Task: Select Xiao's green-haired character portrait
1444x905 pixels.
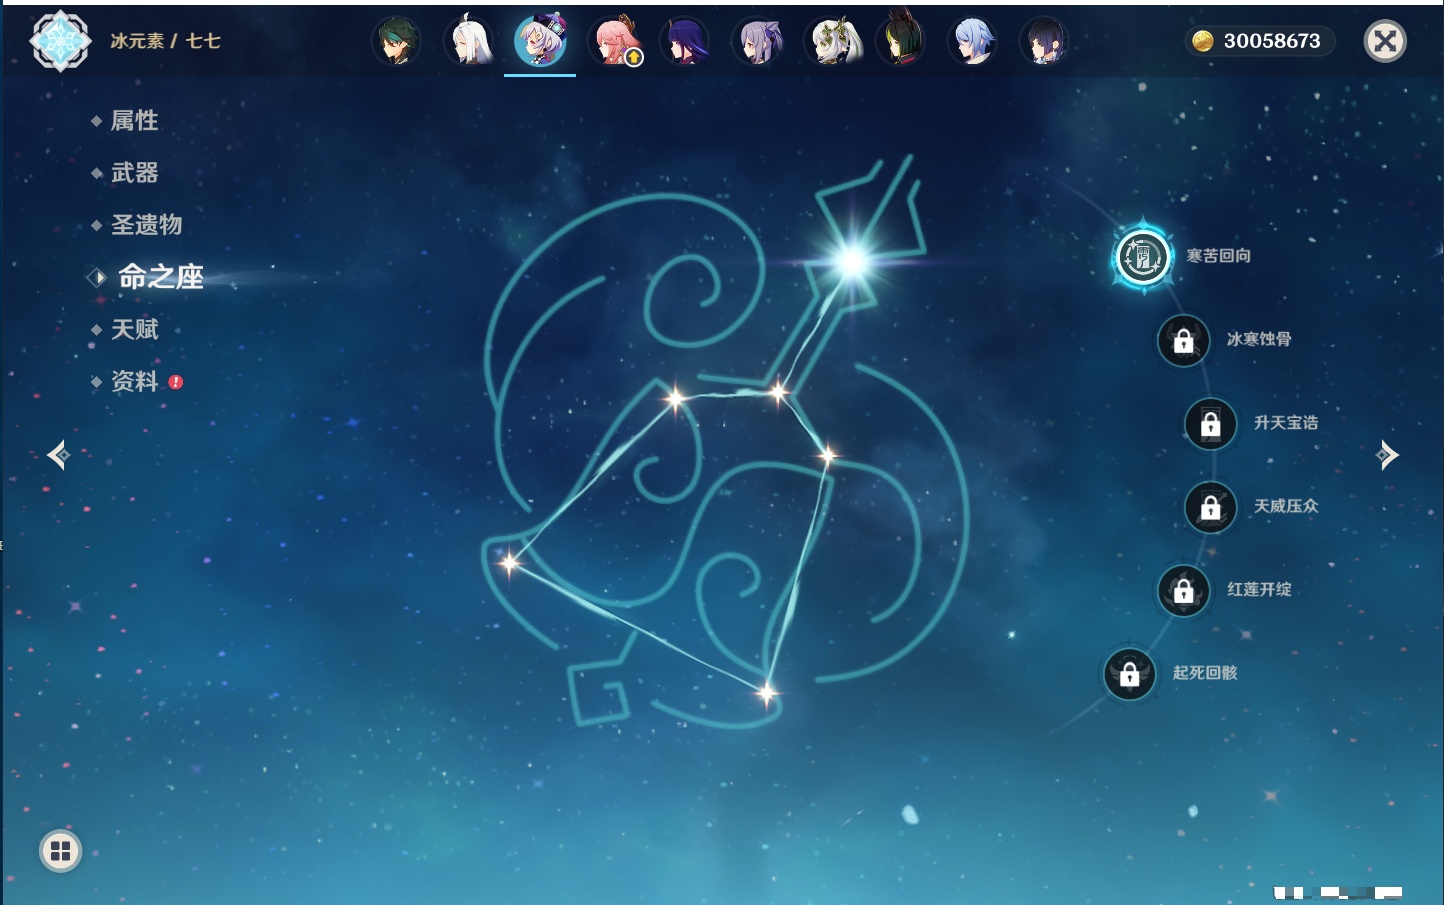Action: [396, 41]
